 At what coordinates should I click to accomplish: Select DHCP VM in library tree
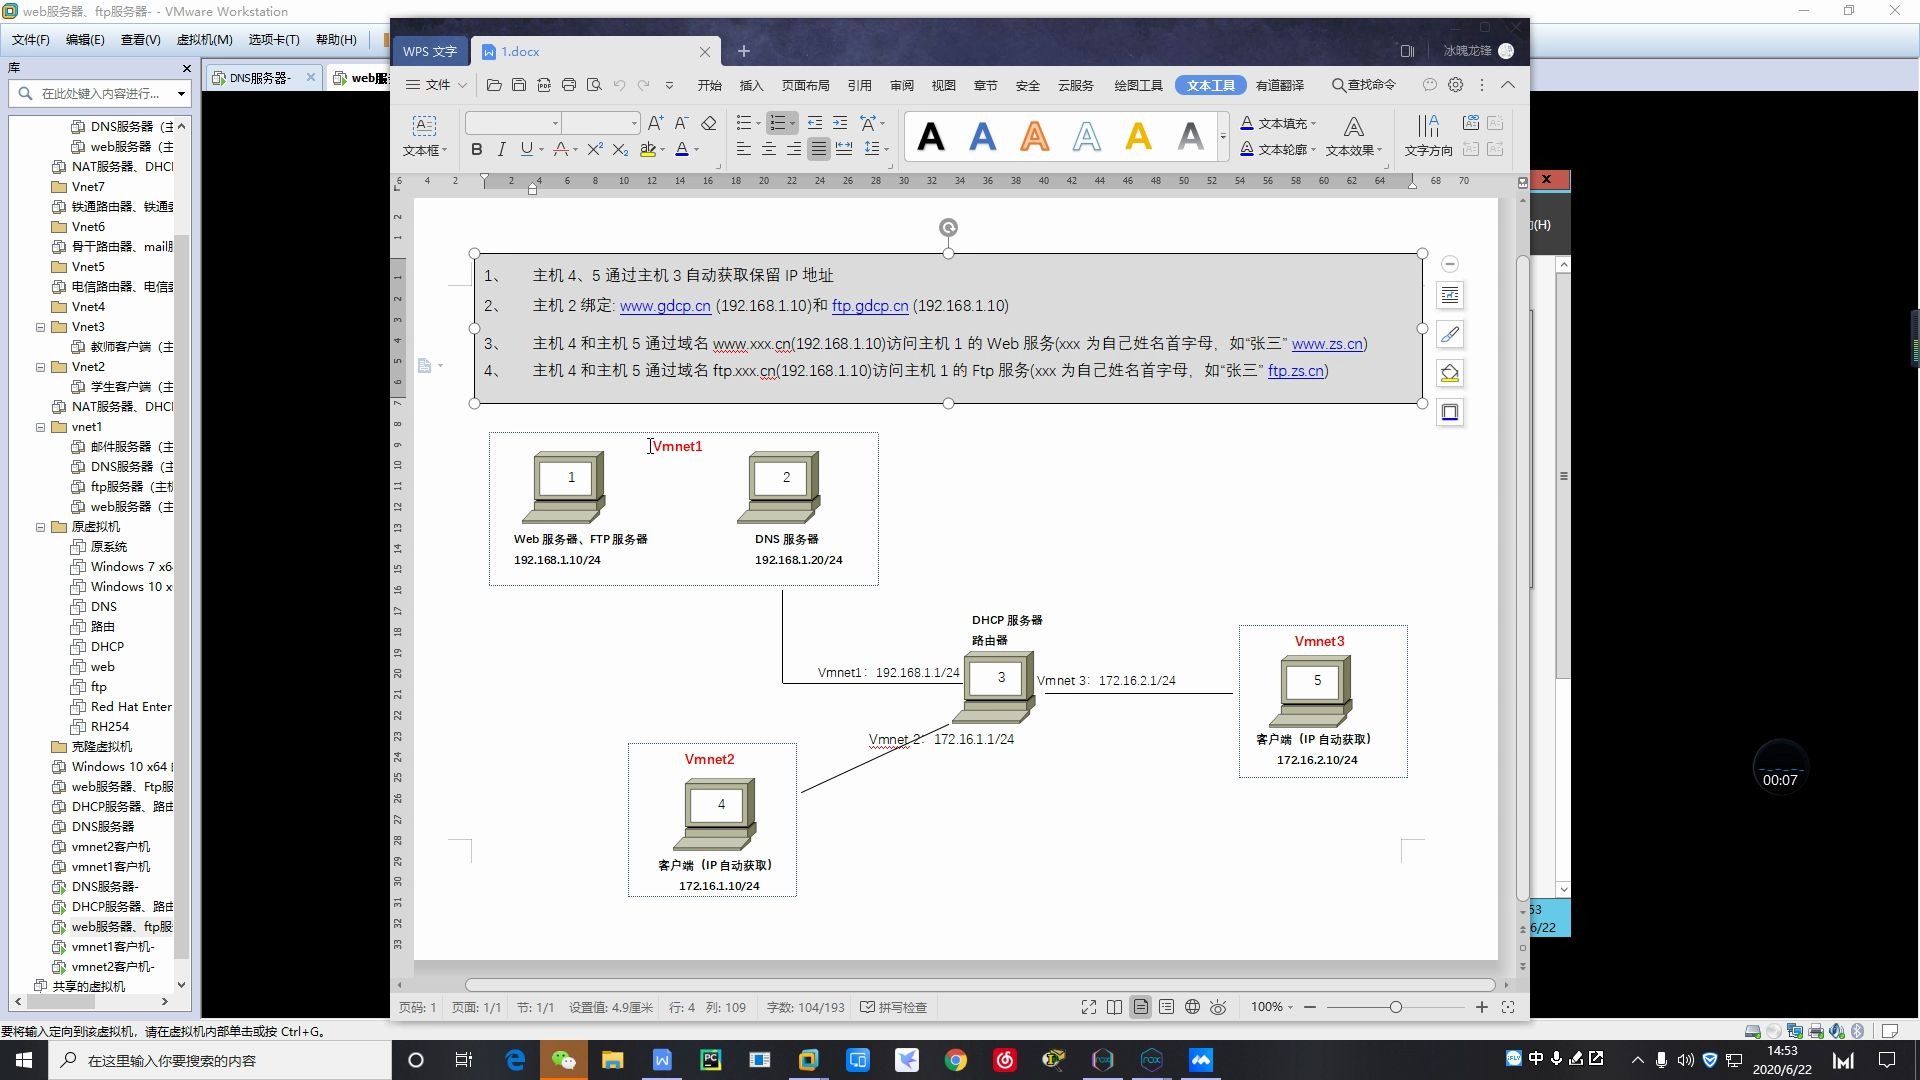click(x=107, y=647)
